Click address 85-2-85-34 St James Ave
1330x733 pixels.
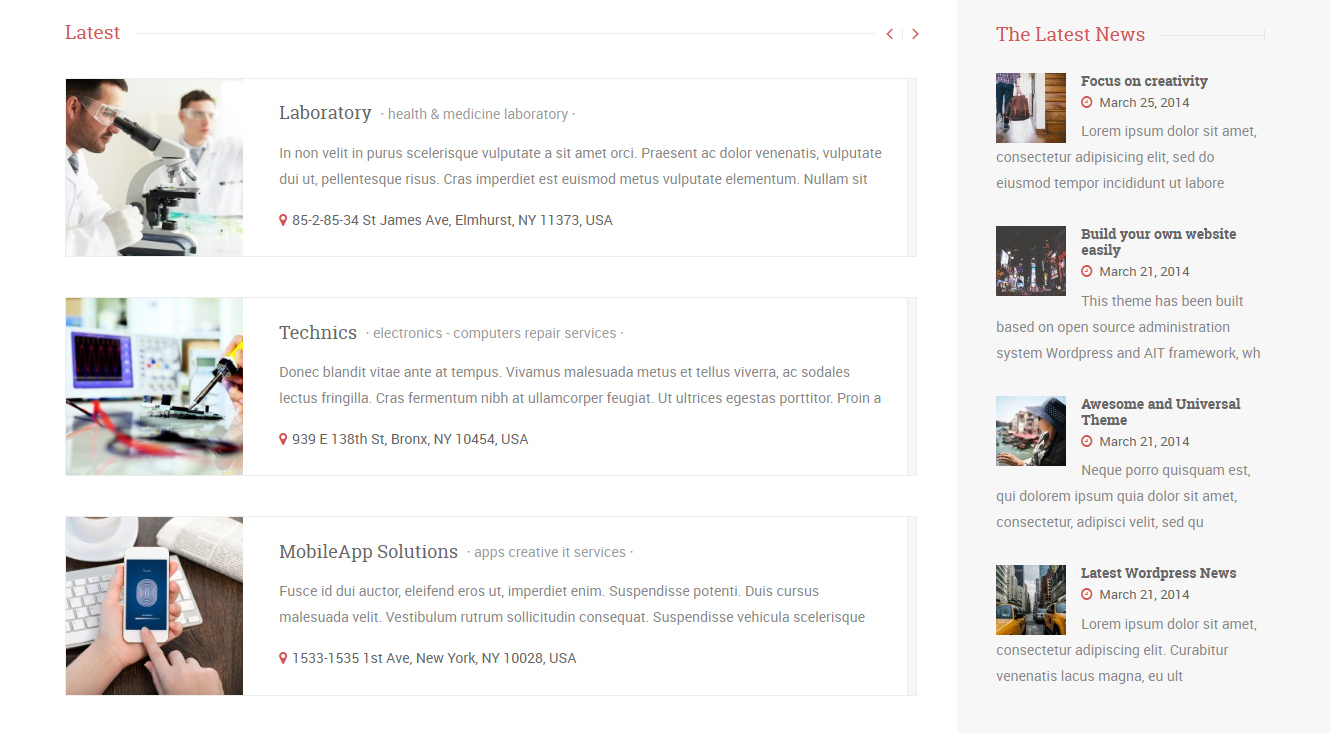(452, 220)
